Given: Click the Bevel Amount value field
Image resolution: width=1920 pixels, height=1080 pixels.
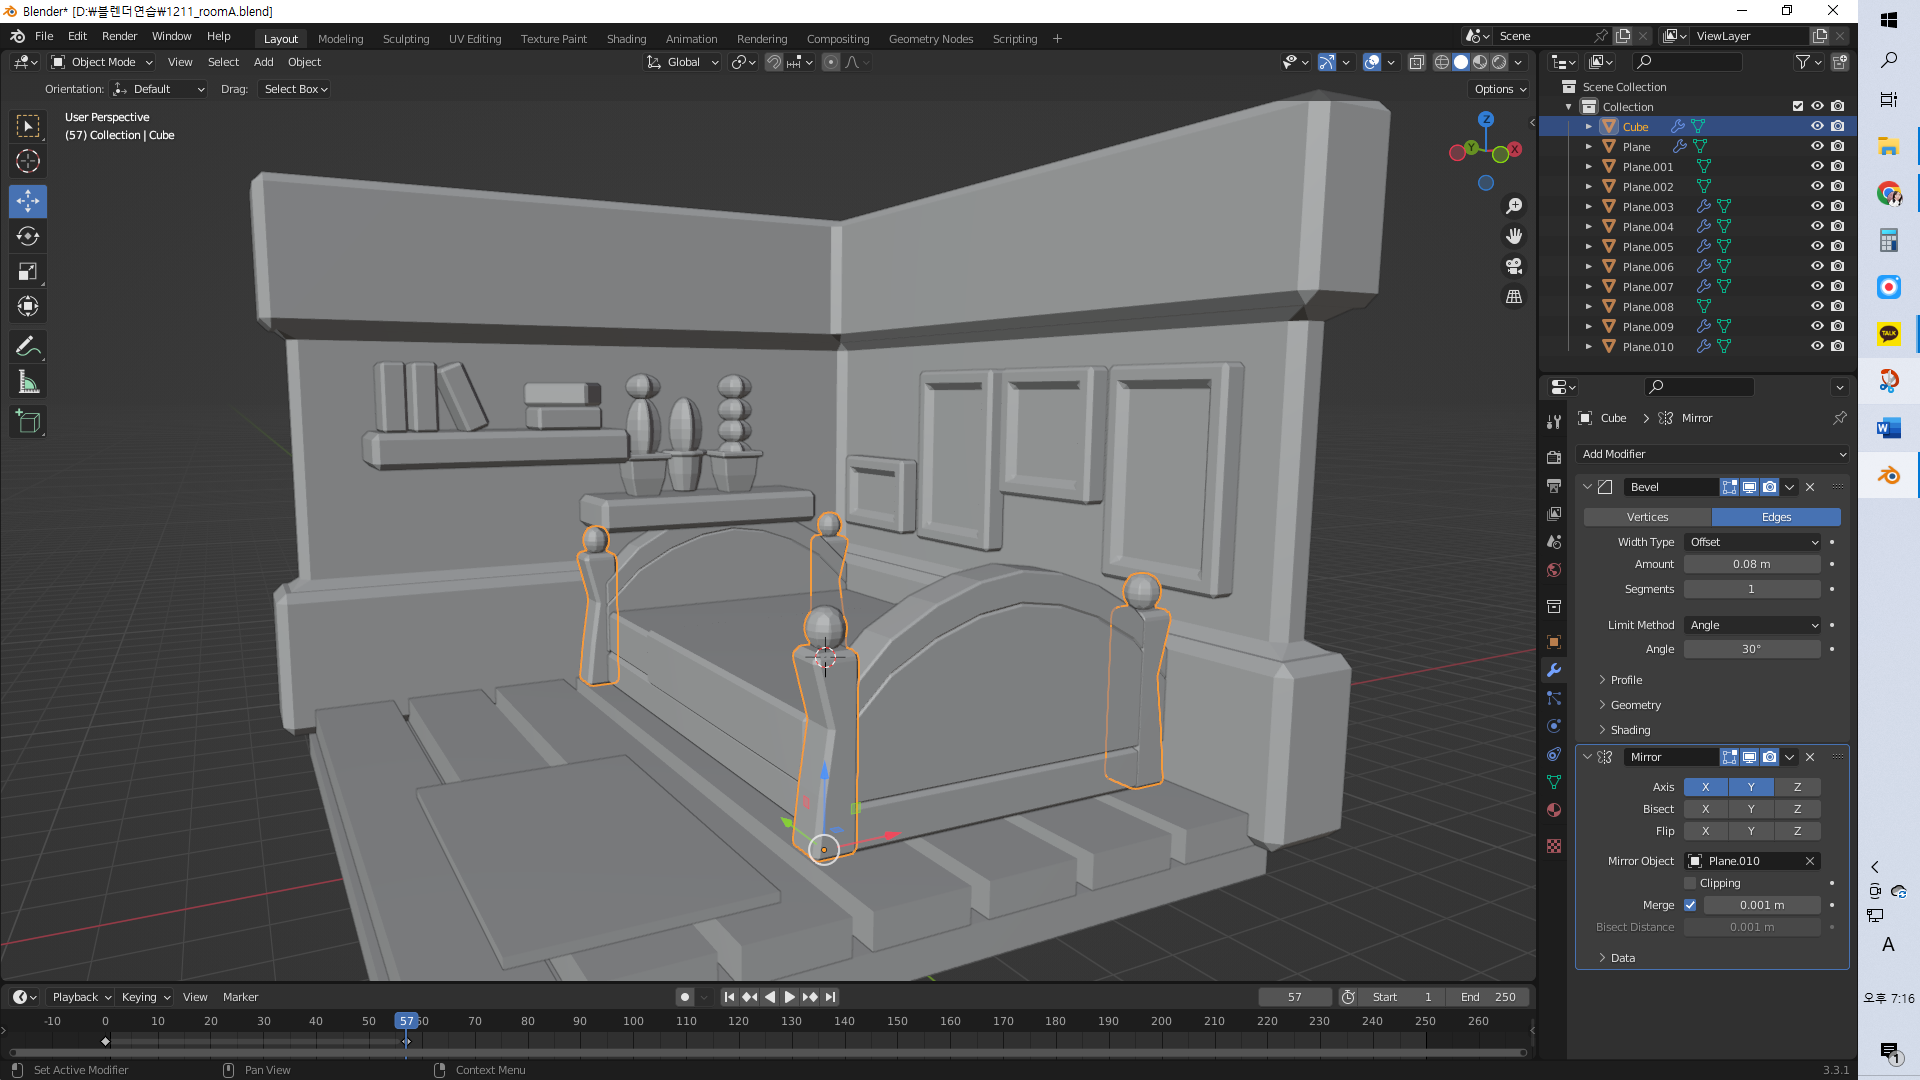Looking at the screenshot, I should (x=1751, y=564).
